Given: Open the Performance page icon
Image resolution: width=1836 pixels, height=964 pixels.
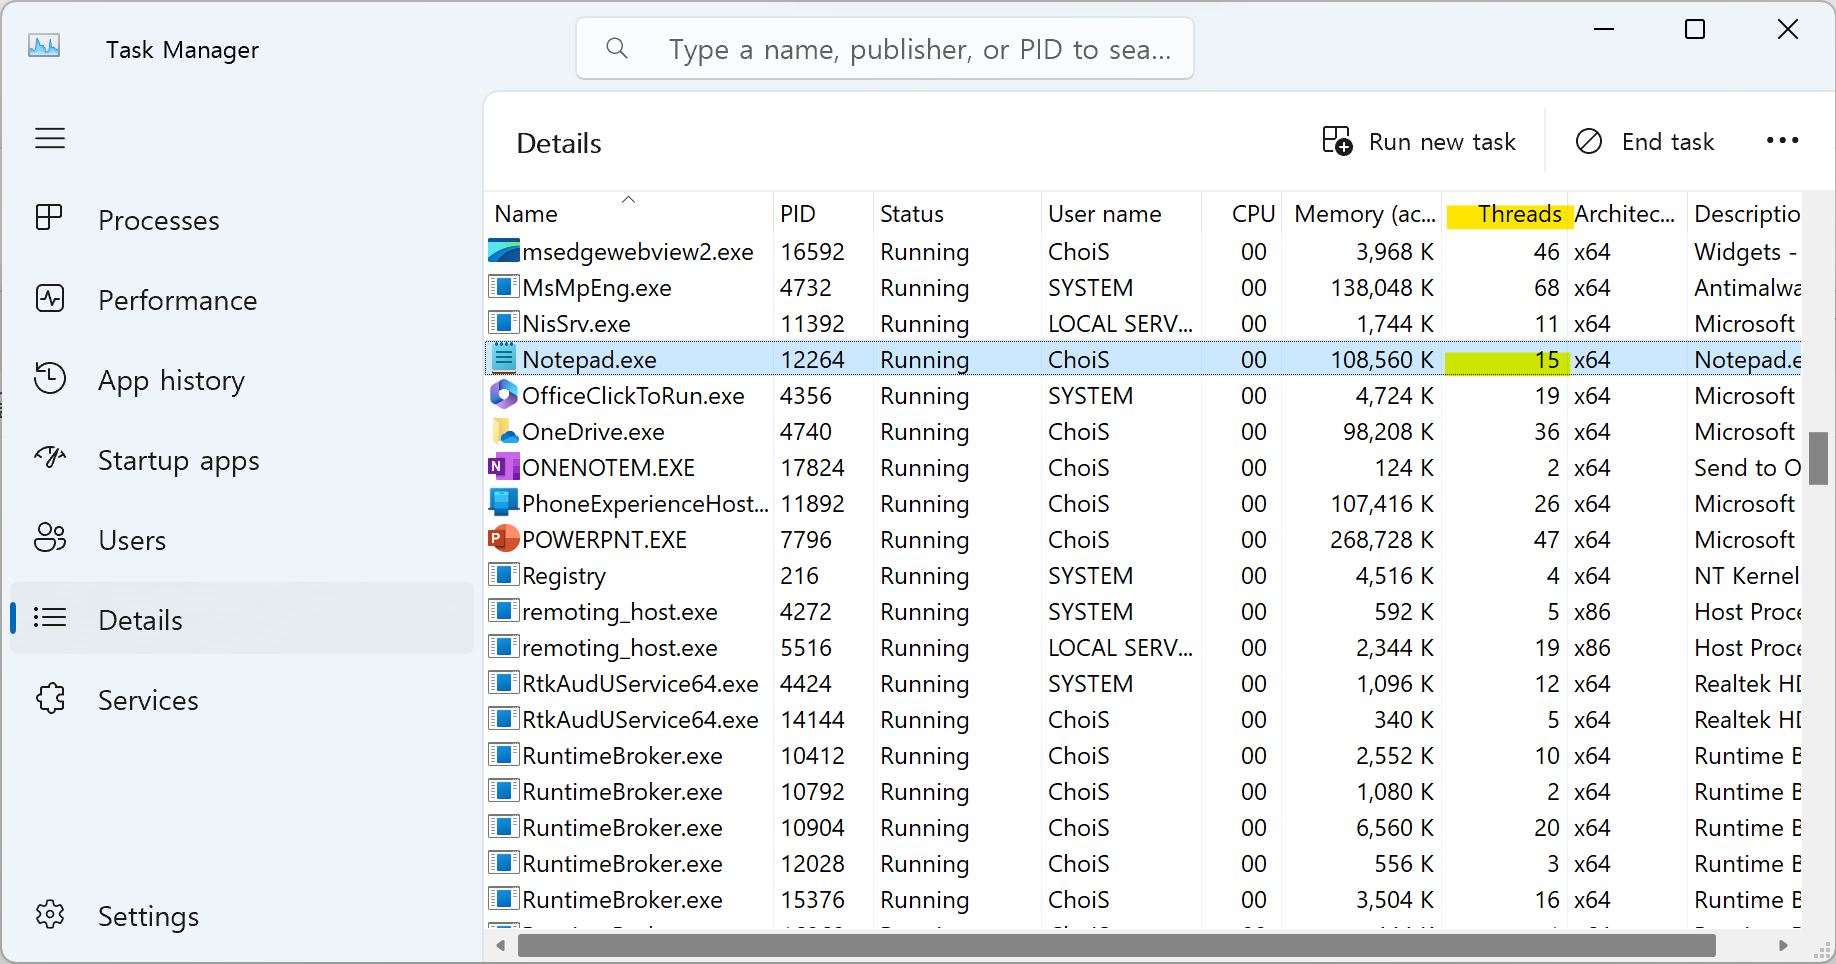Looking at the screenshot, I should (50, 298).
